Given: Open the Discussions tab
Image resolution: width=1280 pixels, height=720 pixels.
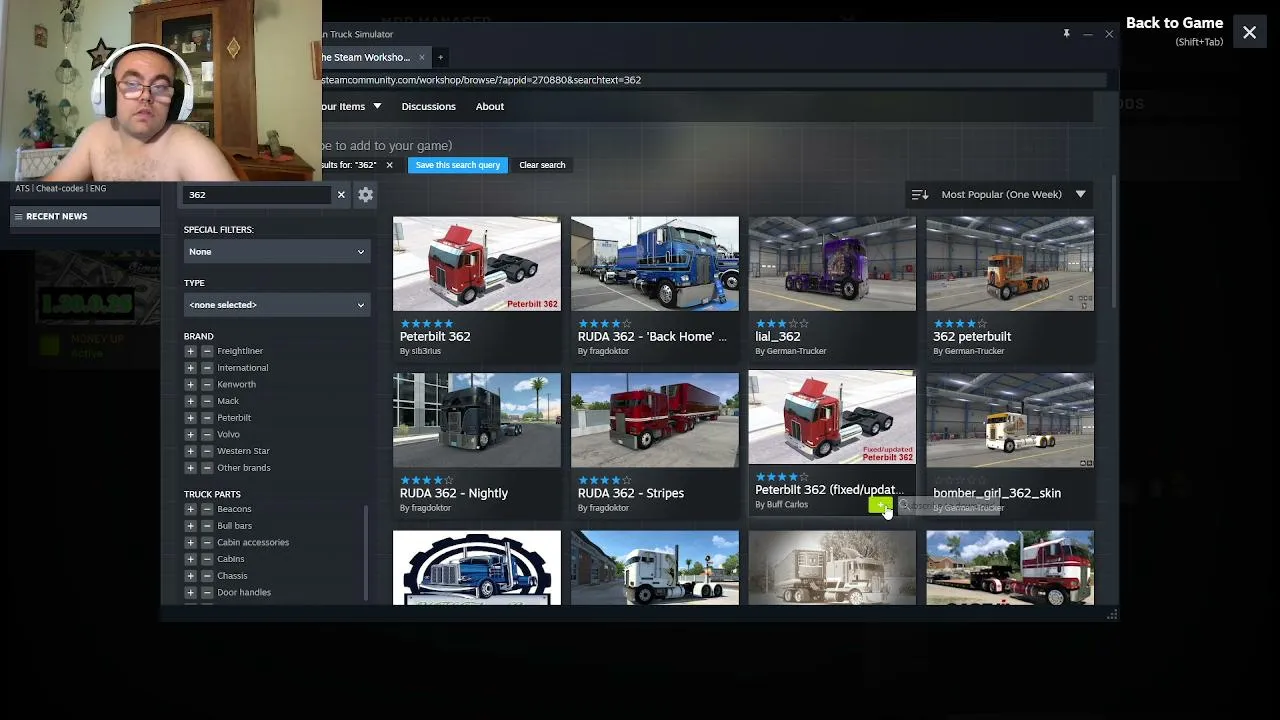Looking at the screenshot, I should (x=428, y=106).
